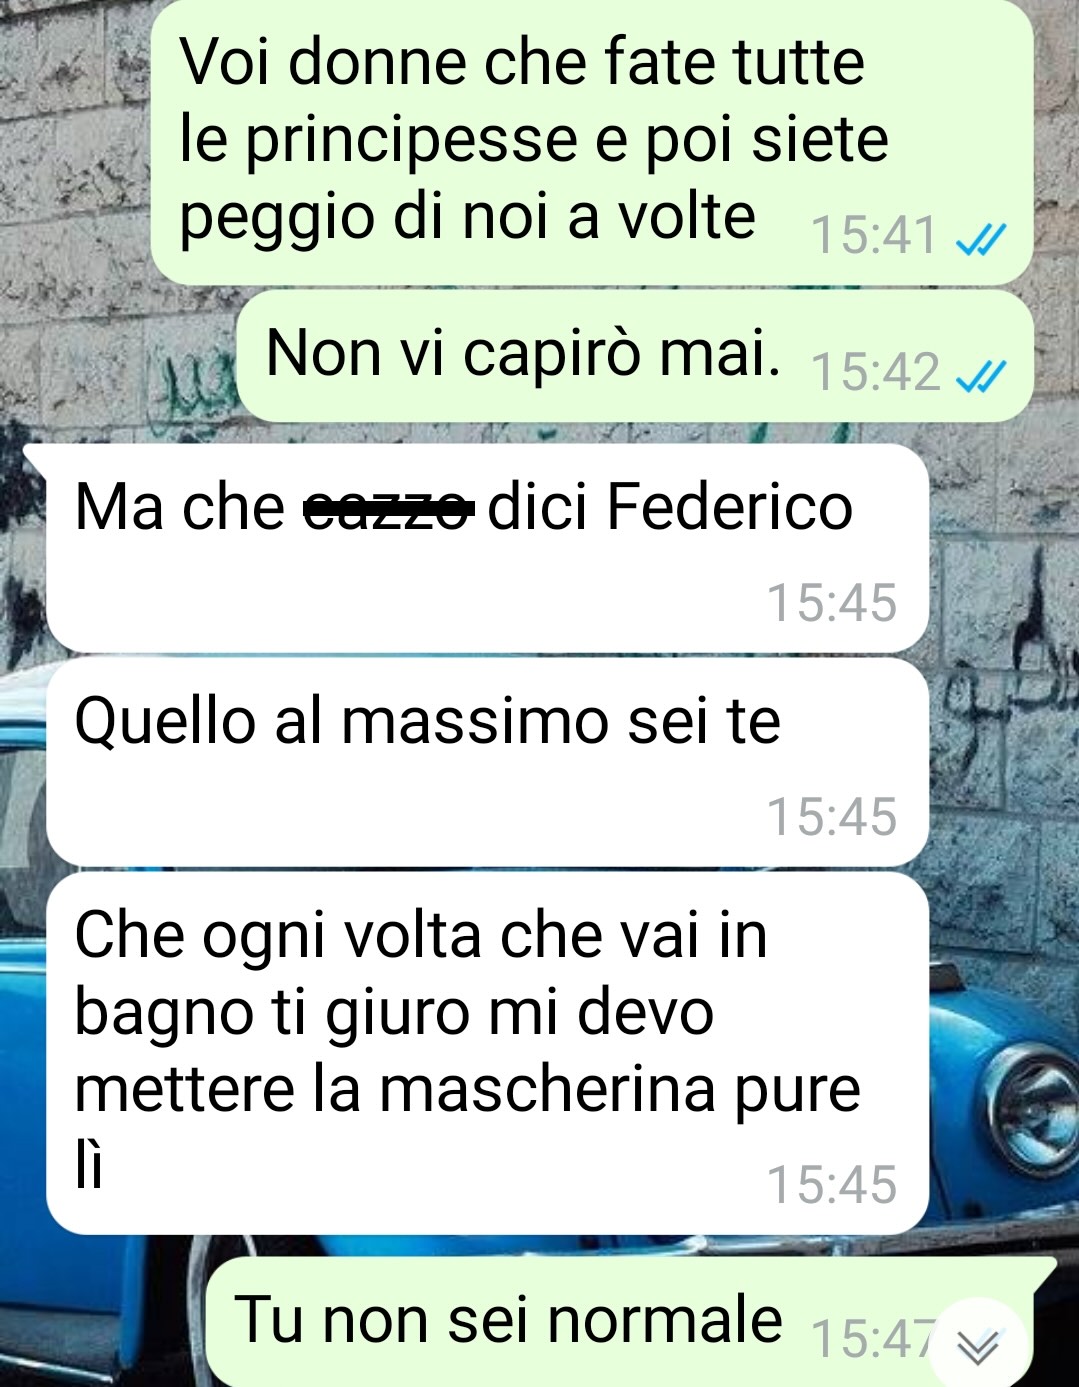Tap the crossed-out word in the received message
Viewport: 1079px width, 1387px height.
[x=388, y=508]
